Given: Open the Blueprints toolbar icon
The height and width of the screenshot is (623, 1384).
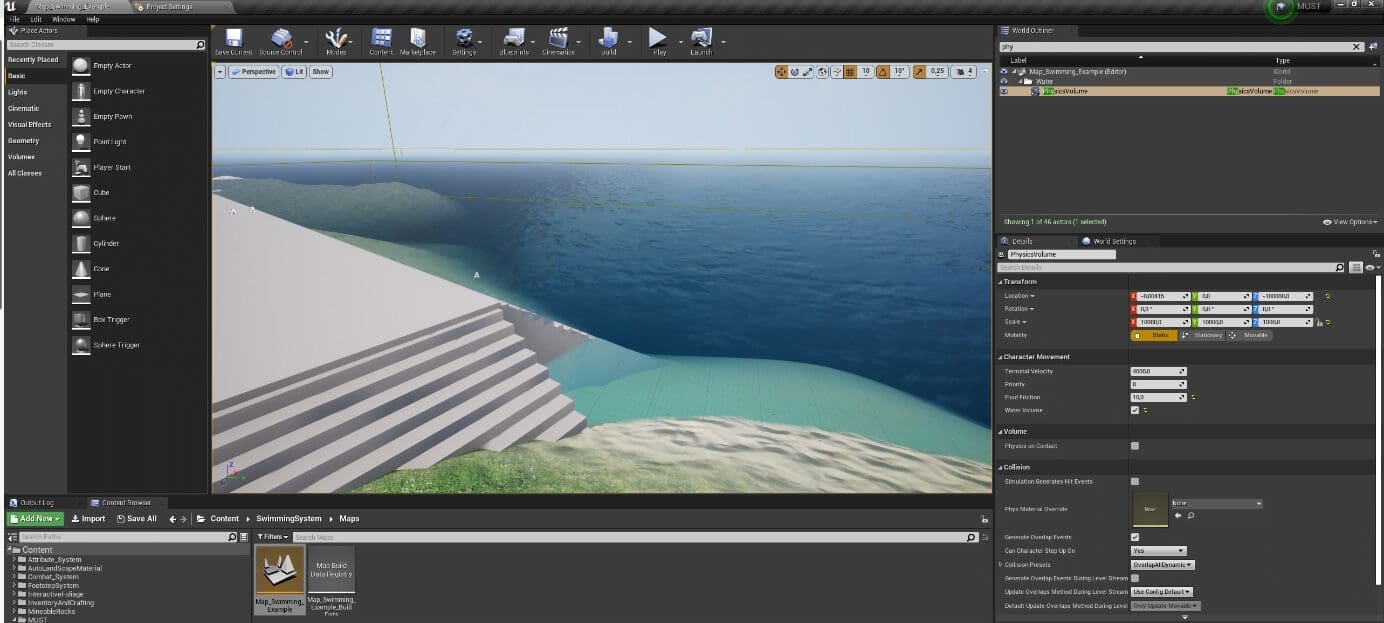Looking at the screenshot, I should tap(513, 38).
